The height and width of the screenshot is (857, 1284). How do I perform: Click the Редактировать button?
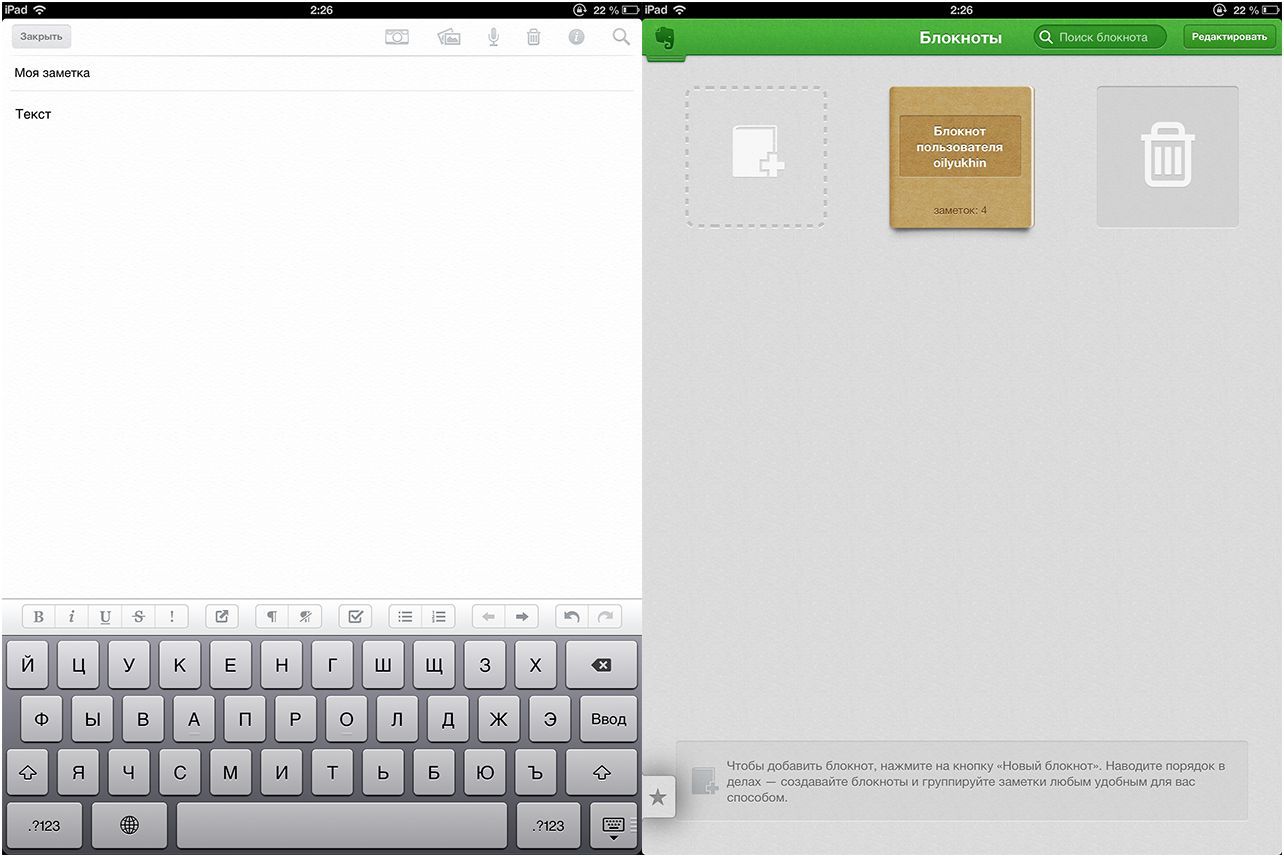(1229, 37)
